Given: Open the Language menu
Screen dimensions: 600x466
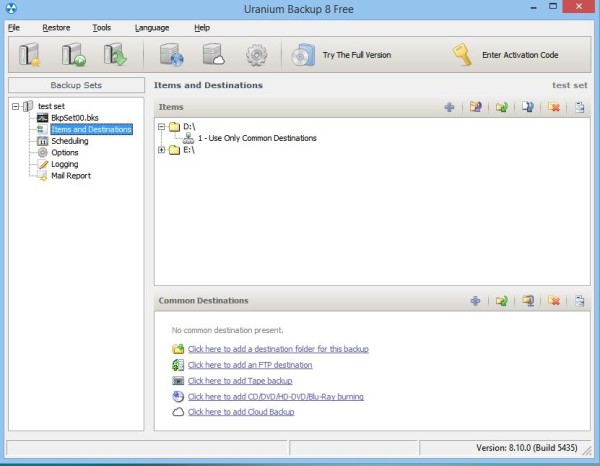Looking at the screenshot, I should [152, 28].
